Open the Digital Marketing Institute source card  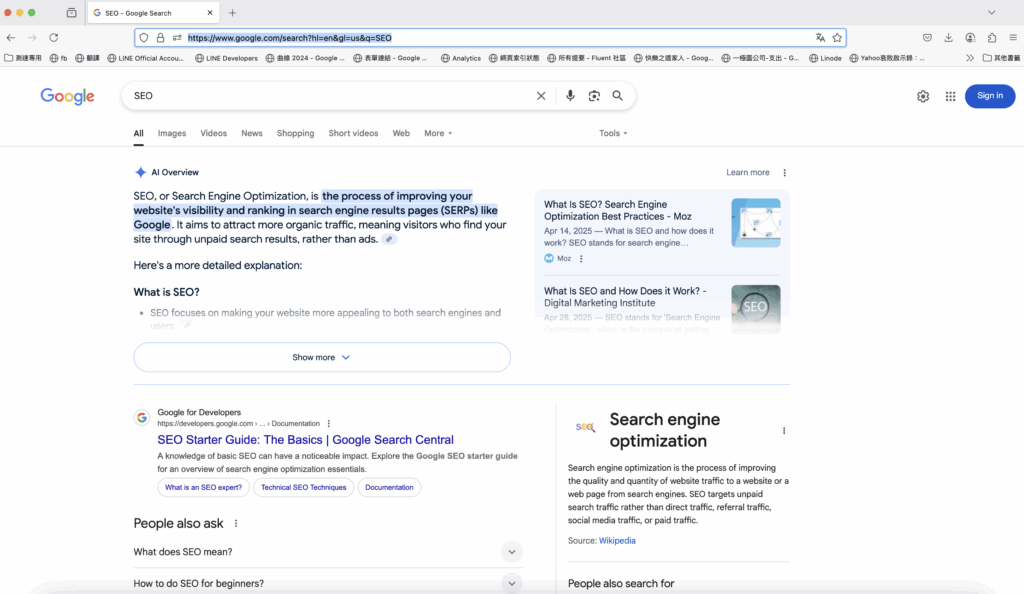coord(662,305)
